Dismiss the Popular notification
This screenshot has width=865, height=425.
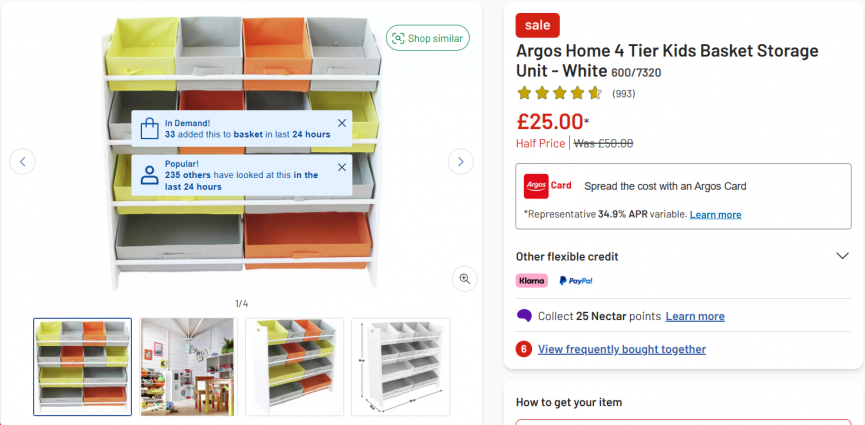[x=342, y=167]
